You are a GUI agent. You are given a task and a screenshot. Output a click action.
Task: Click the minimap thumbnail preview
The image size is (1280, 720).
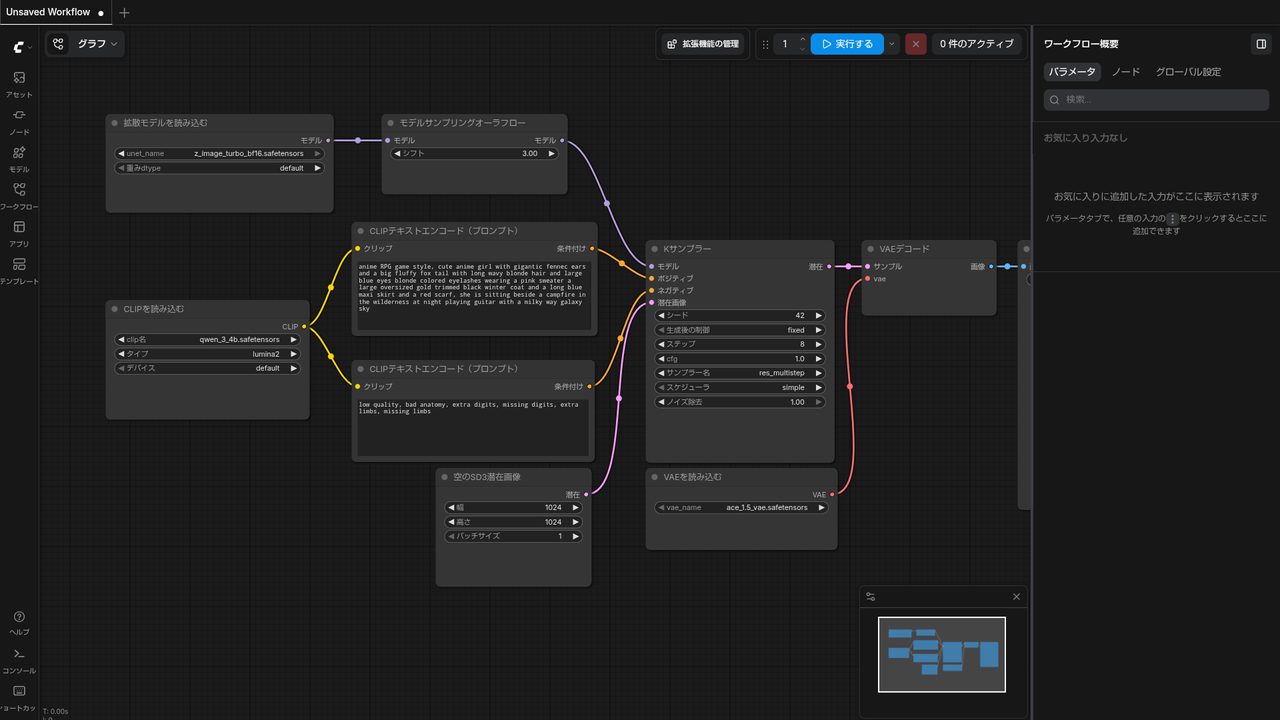pyautogui.click(x=942, y=654)
